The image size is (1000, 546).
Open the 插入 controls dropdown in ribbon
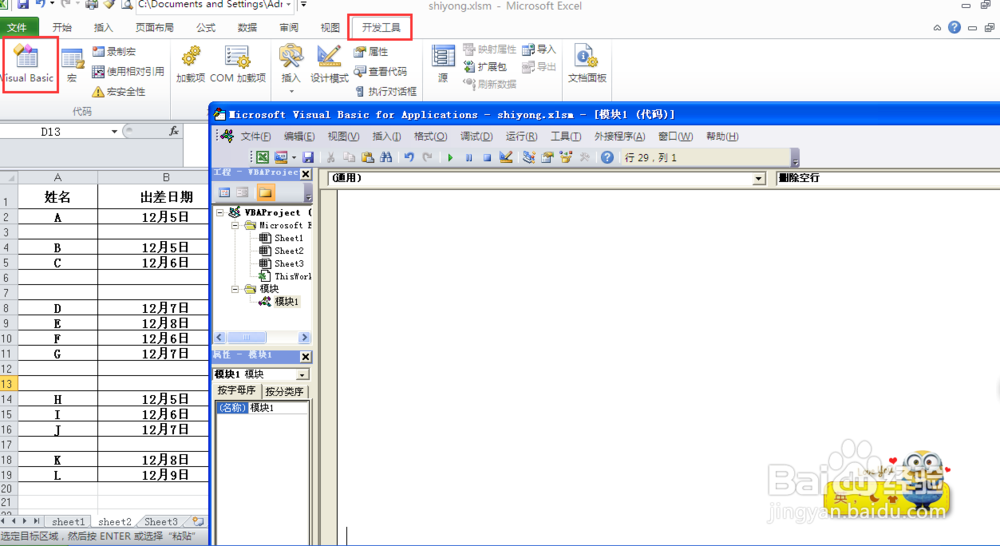[291, 69]
